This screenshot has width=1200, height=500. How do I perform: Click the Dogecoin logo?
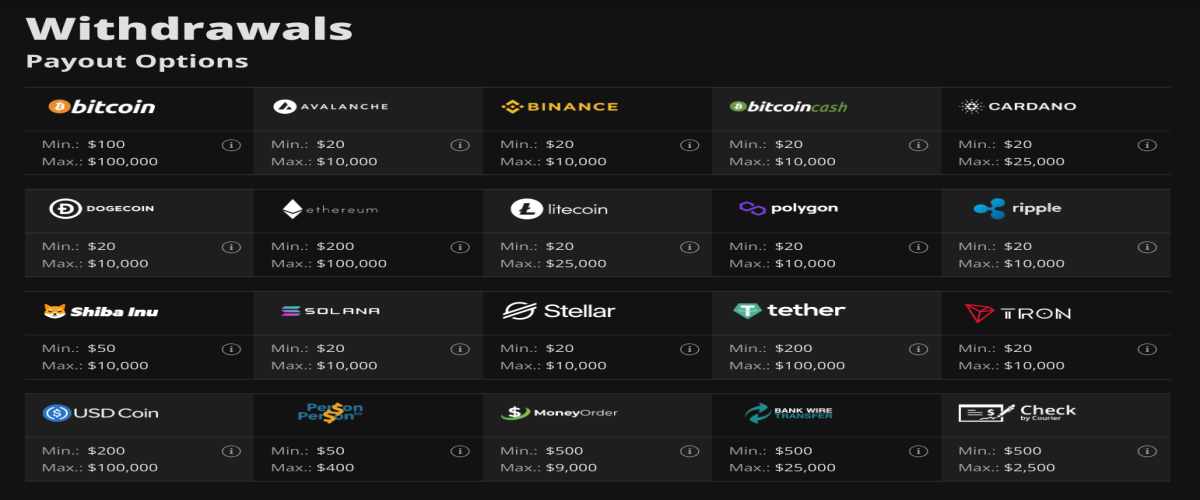point(102,209)
